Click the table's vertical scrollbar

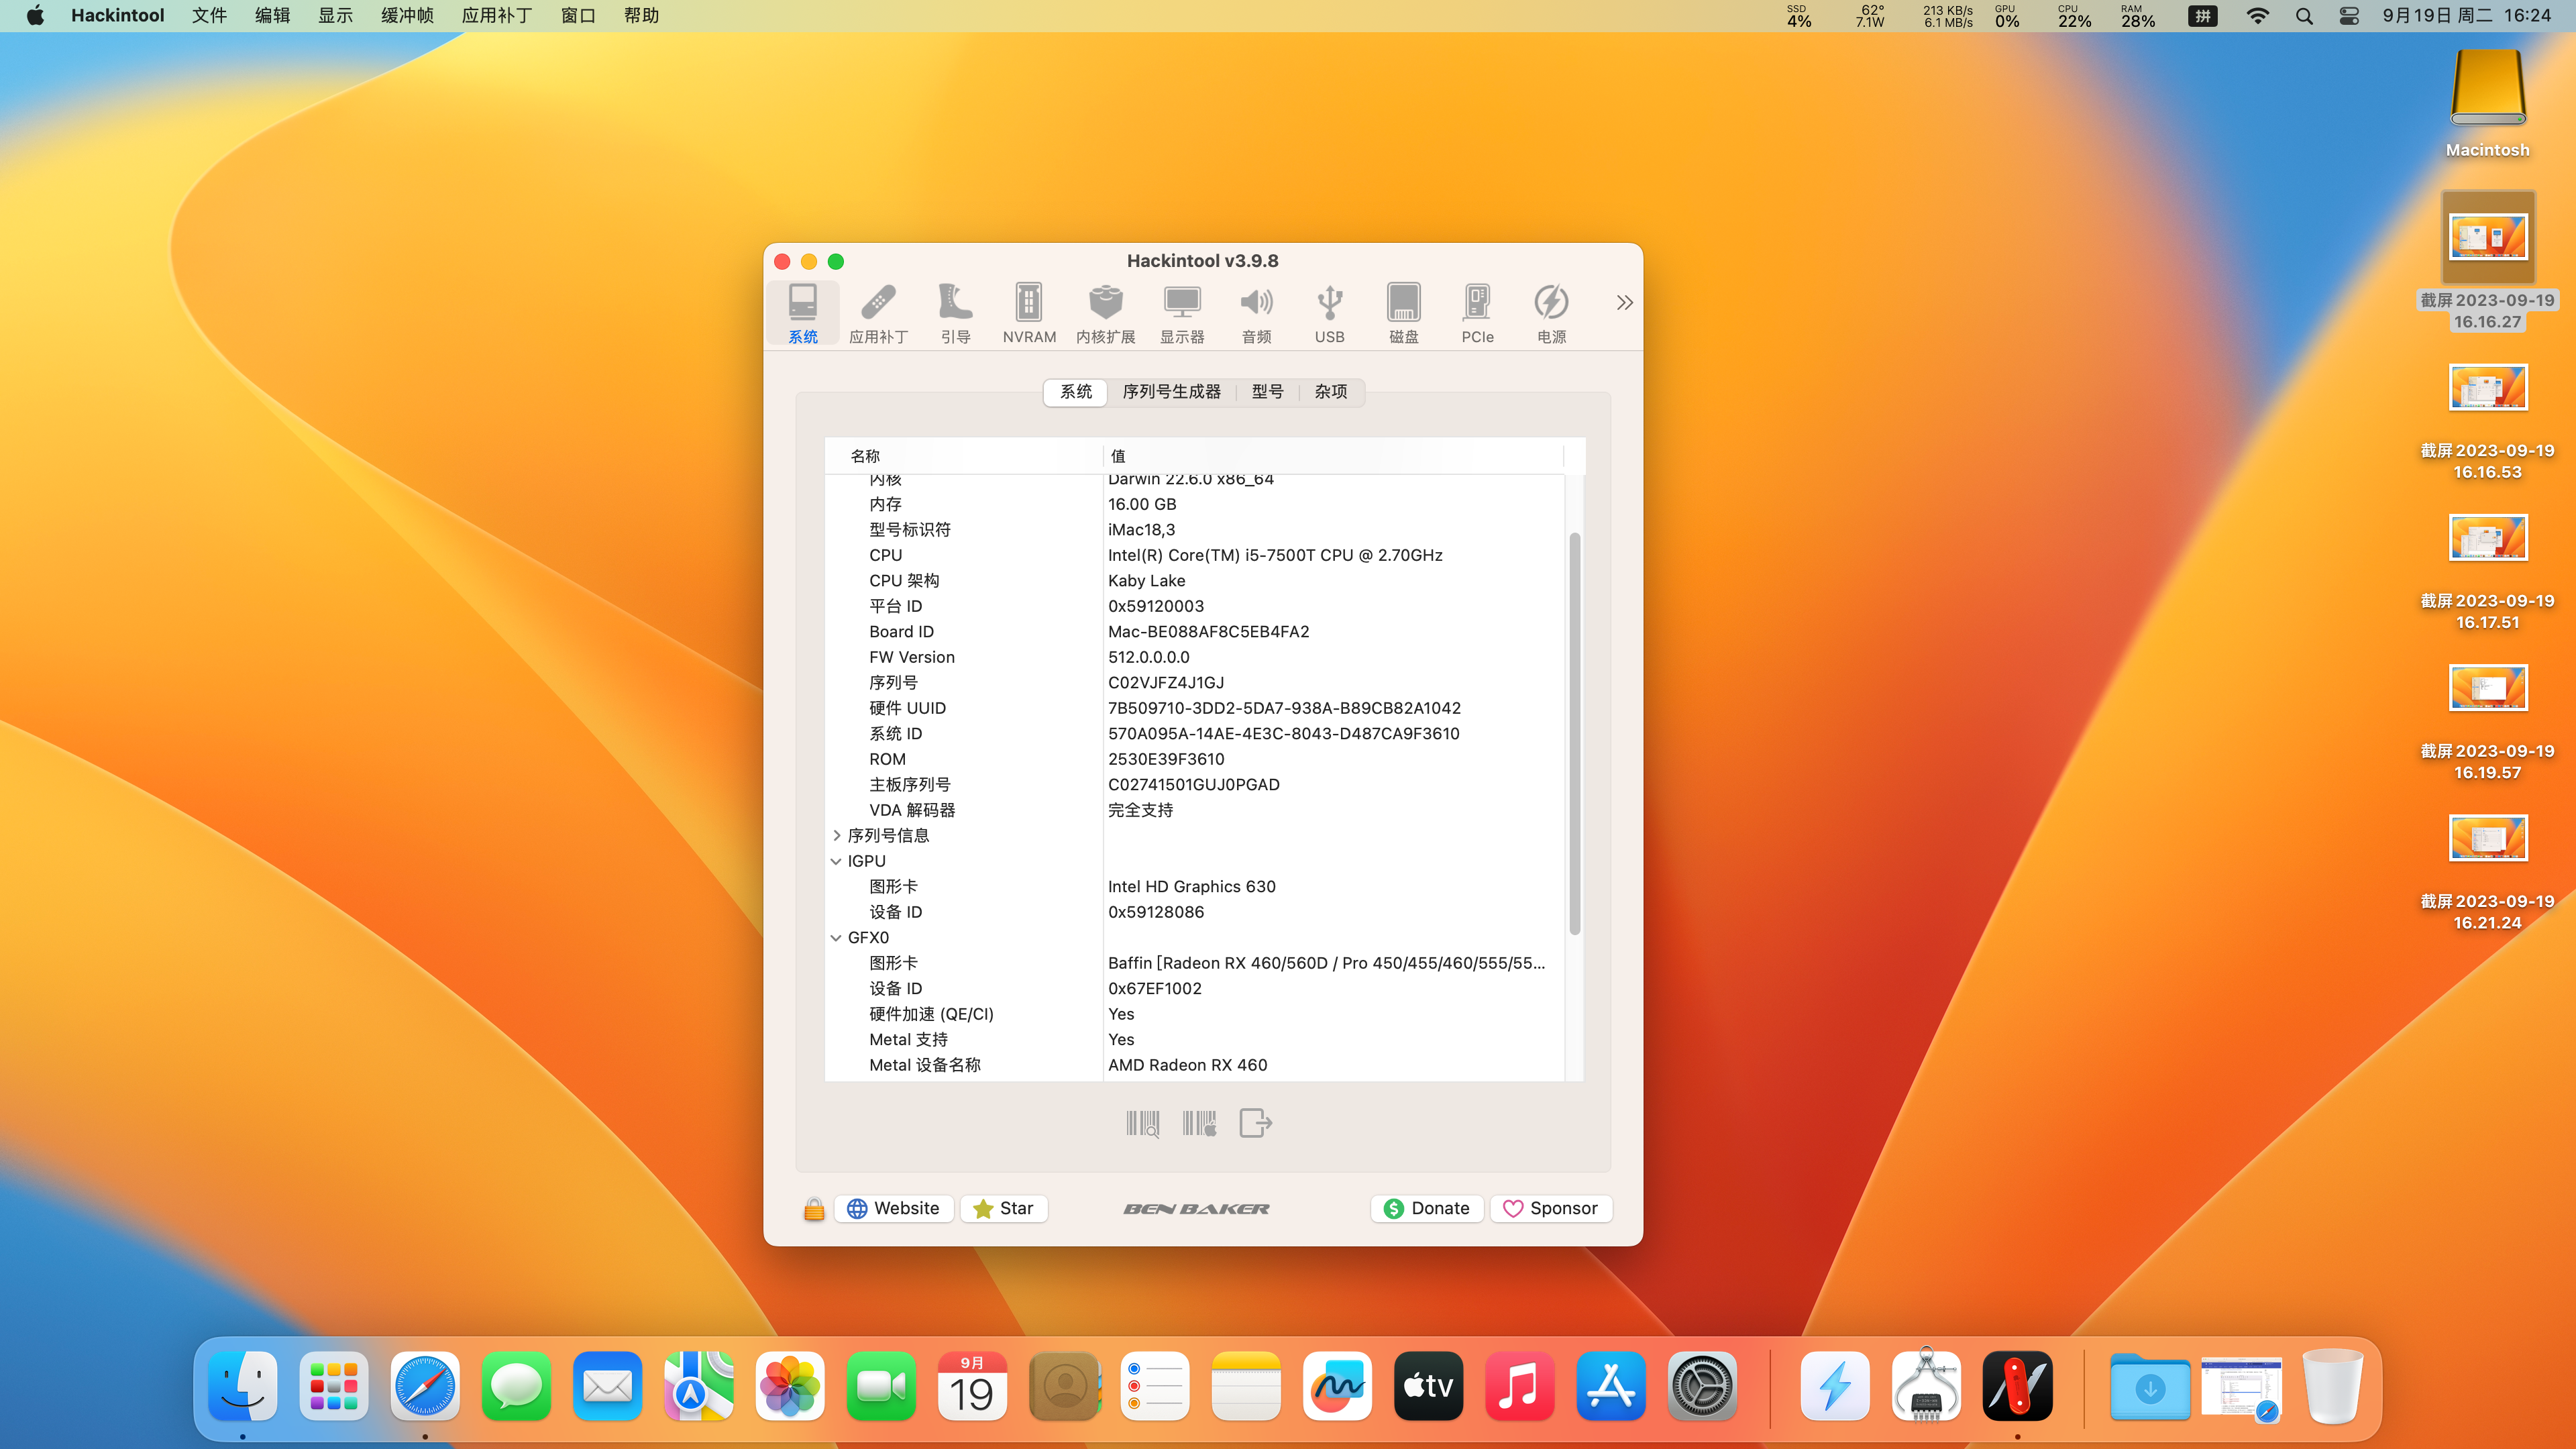[1574, 735]
